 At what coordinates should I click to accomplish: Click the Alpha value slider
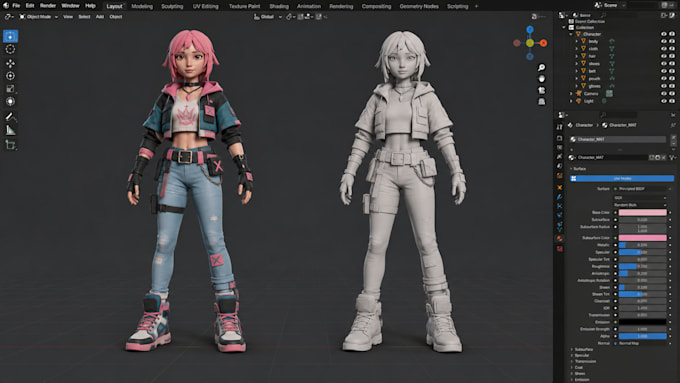642,336
